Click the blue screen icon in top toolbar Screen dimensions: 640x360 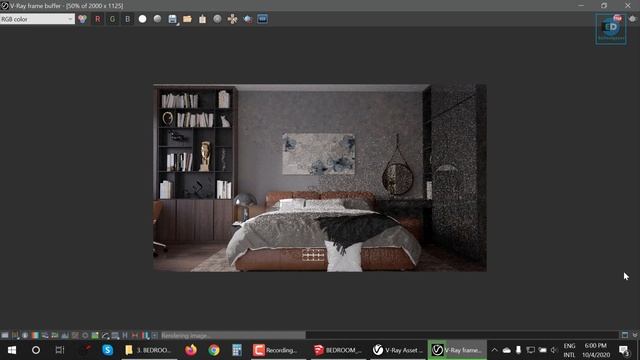point(262,19)
